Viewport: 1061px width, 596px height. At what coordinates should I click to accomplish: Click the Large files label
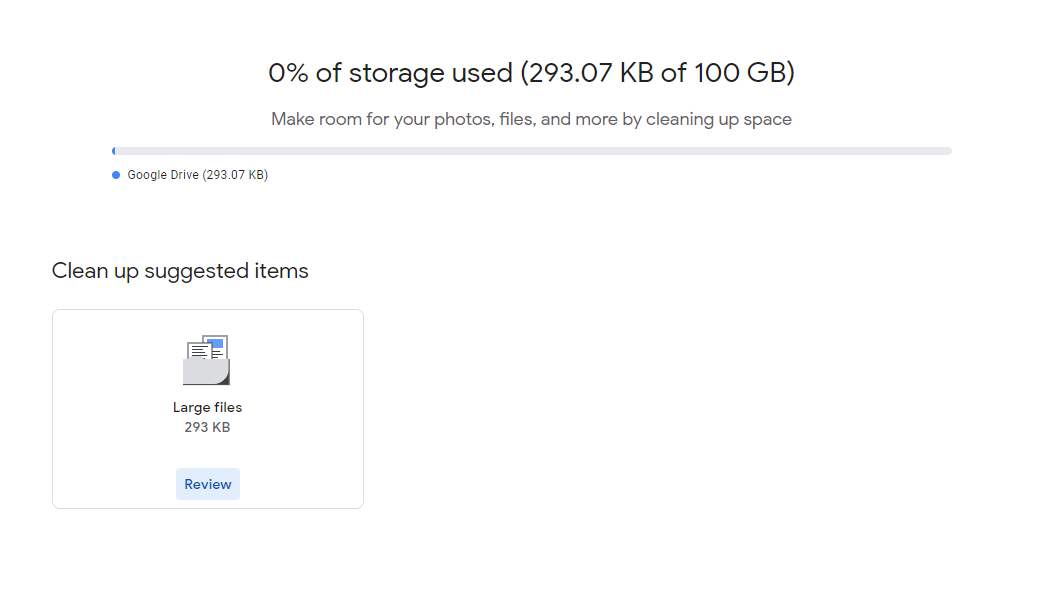click(207, 407)
